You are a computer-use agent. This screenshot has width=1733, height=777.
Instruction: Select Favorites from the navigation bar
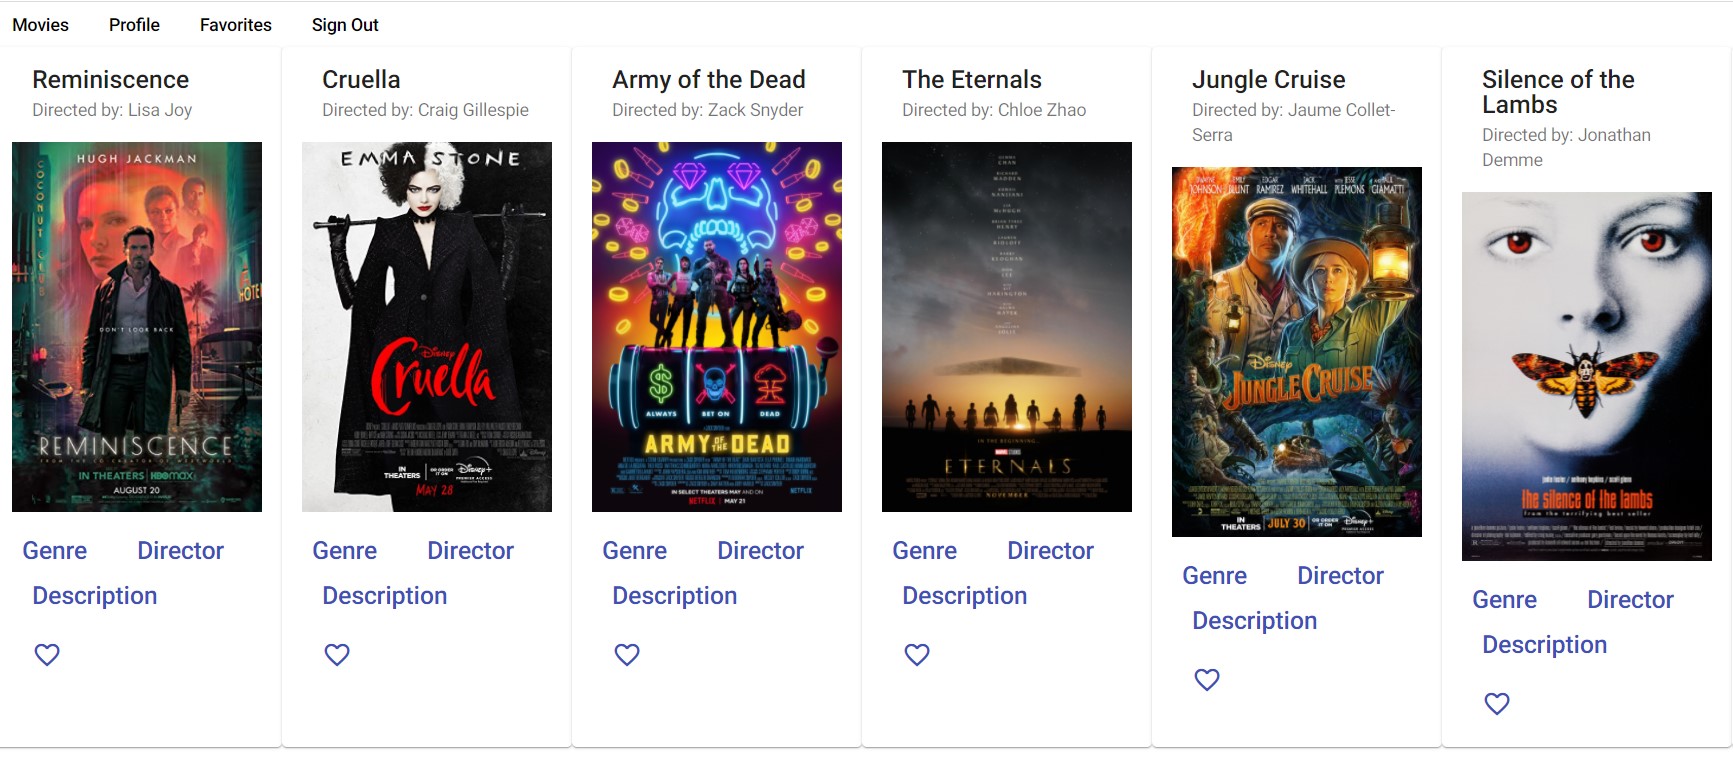[x=234, y=24]
